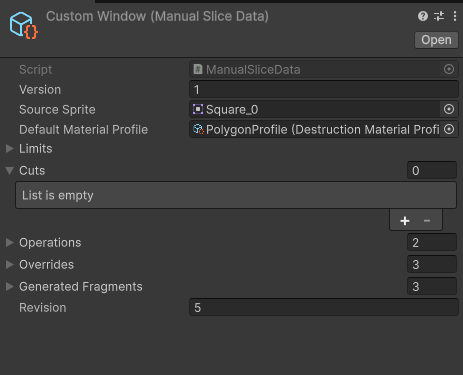
Task: Click the Source Sprite label
Action: (57, 110)
